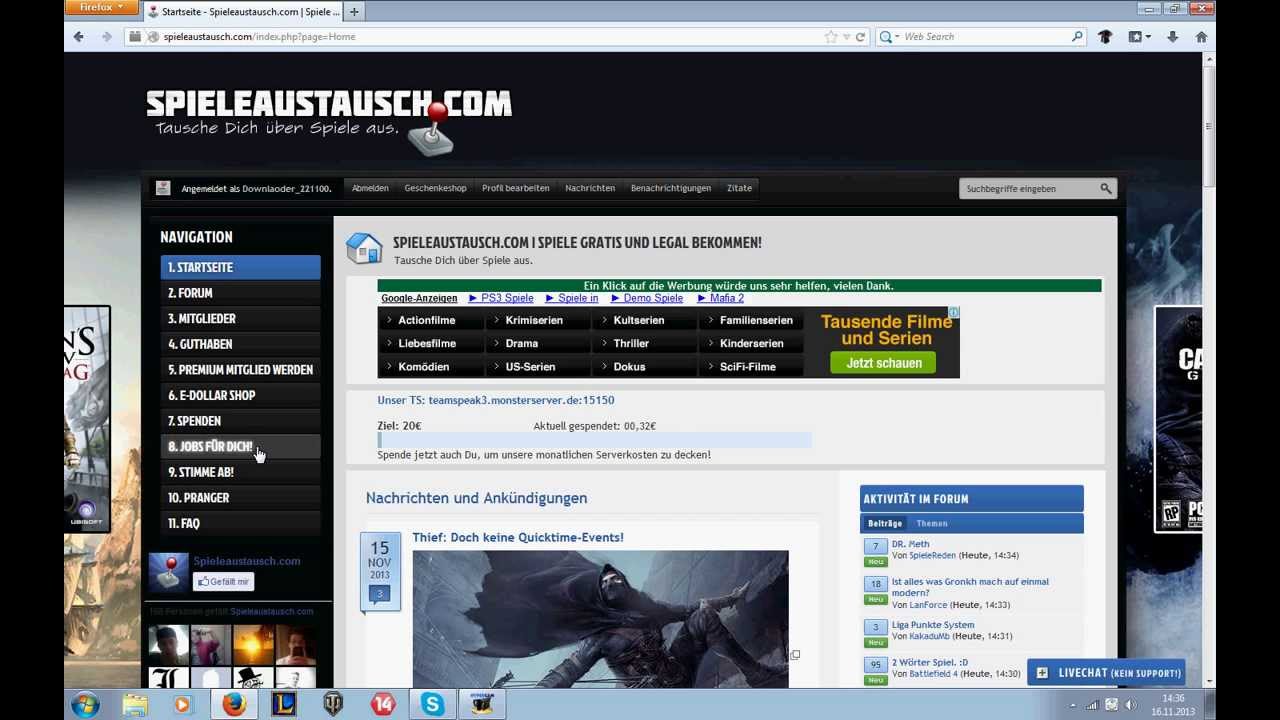Expand the Livechat plus icon

1042,673
